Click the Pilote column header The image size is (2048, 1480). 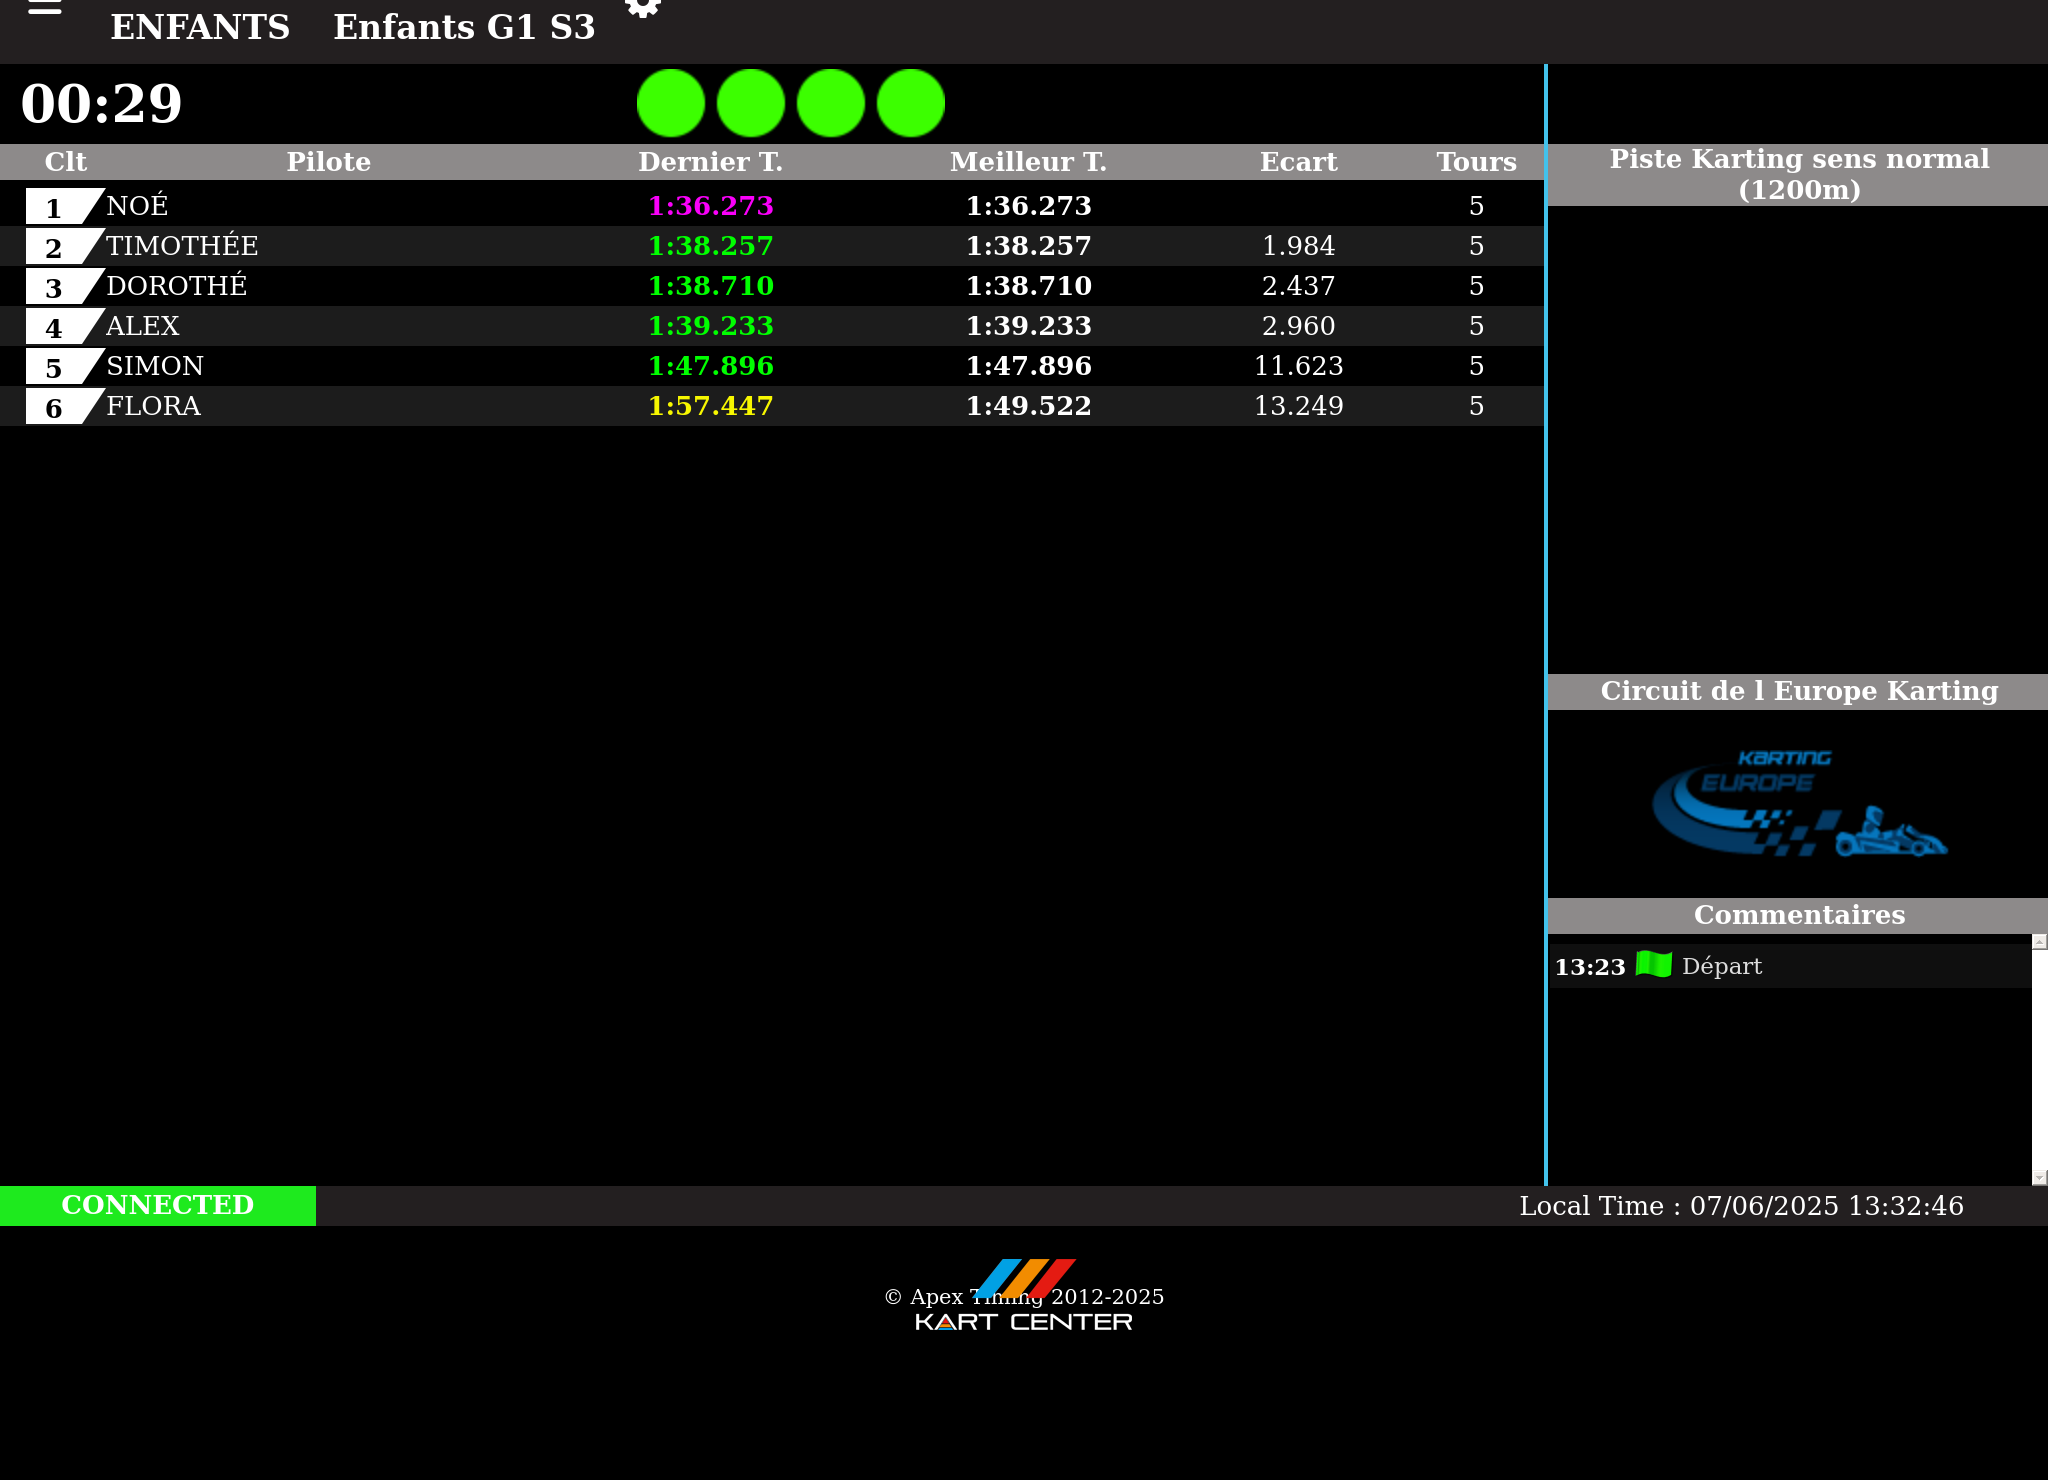[328, 162]
